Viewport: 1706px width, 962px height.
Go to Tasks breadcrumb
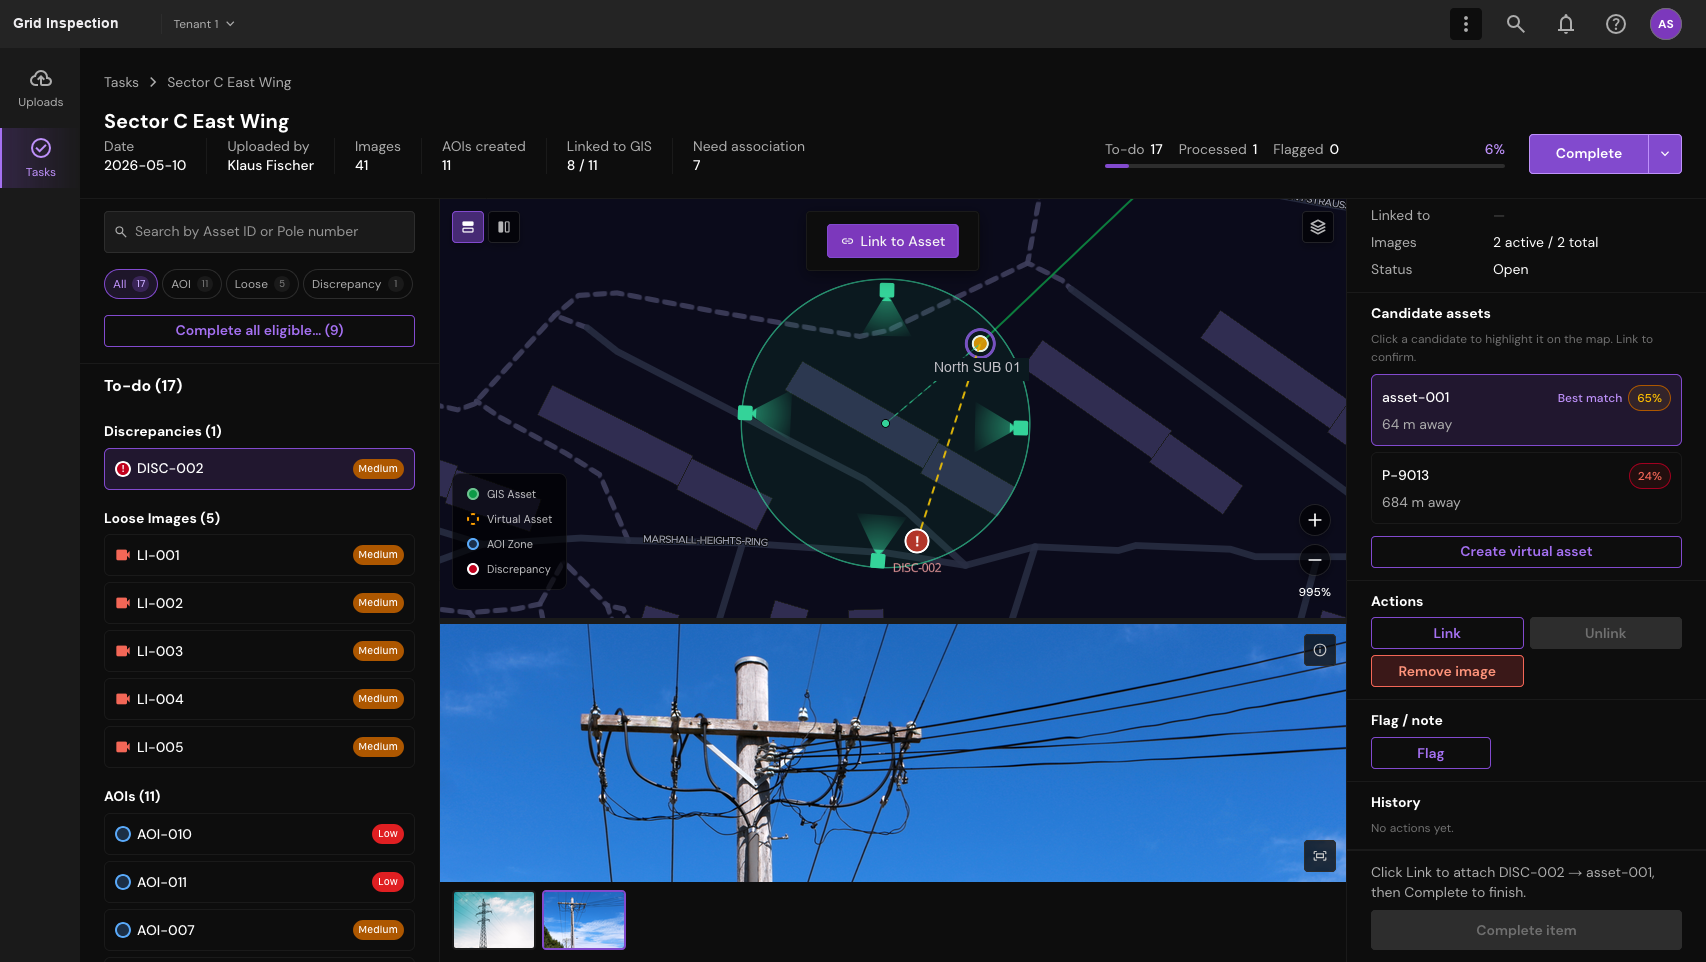(121, 82)
